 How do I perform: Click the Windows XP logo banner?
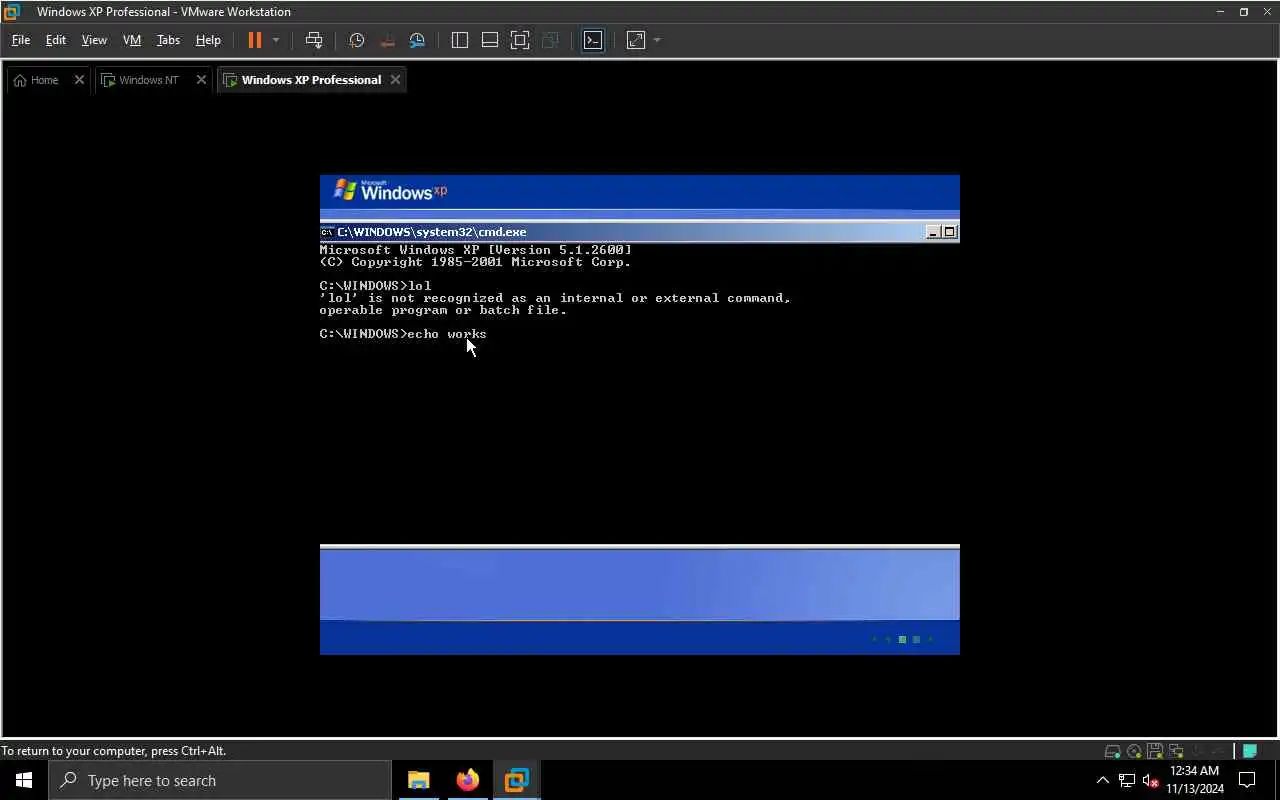[x=391, y=191]
